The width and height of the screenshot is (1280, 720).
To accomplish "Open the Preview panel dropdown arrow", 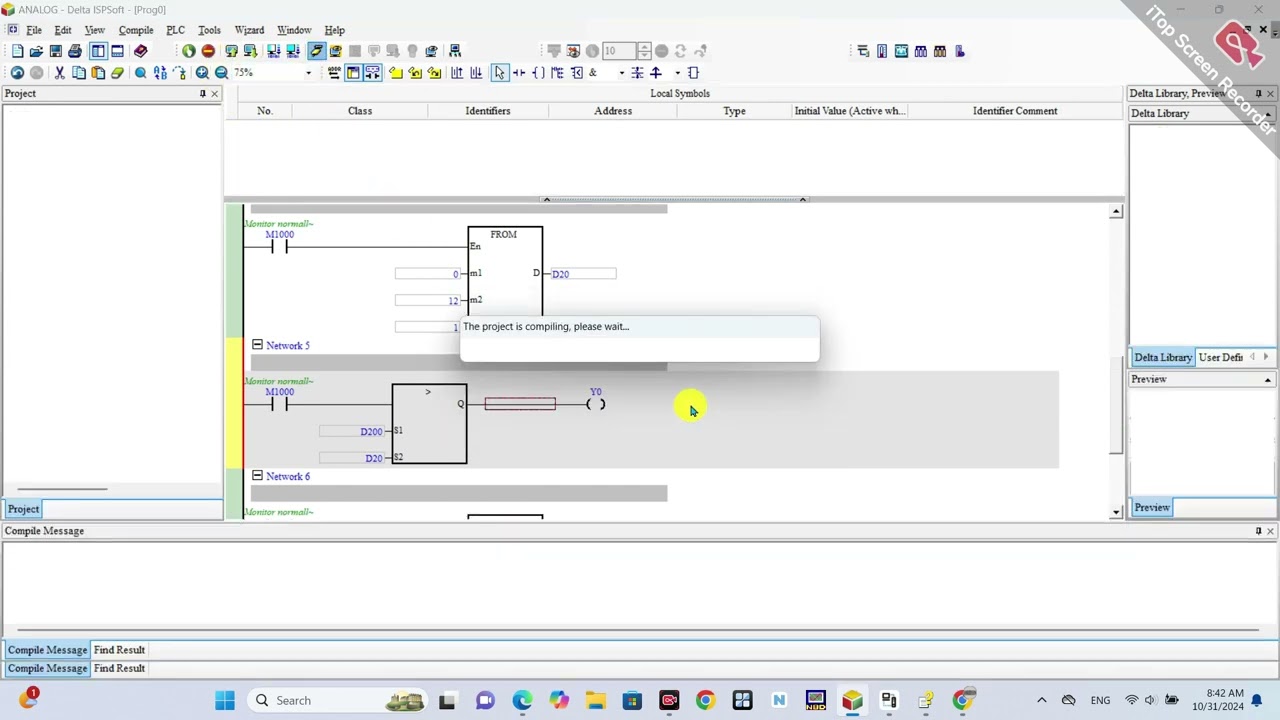I will pos(1267,380).
